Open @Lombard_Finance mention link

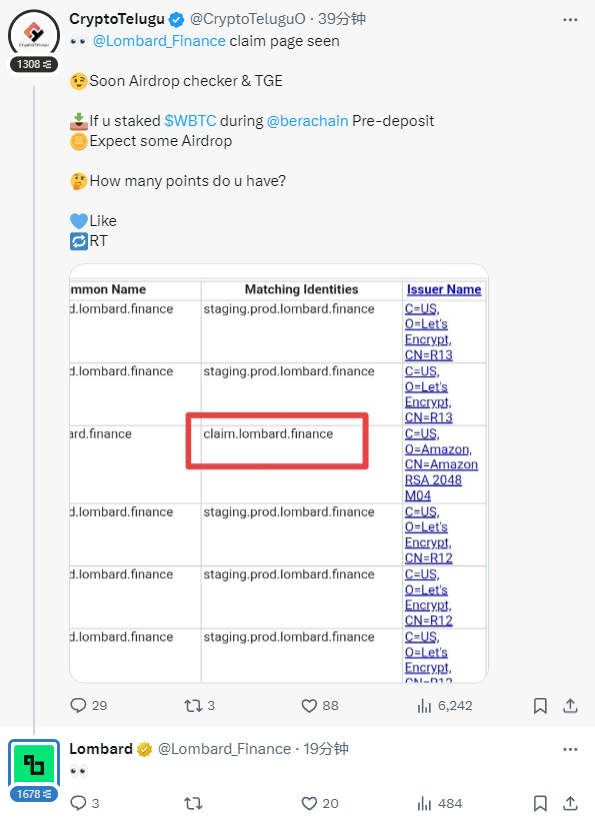[159, 41]
